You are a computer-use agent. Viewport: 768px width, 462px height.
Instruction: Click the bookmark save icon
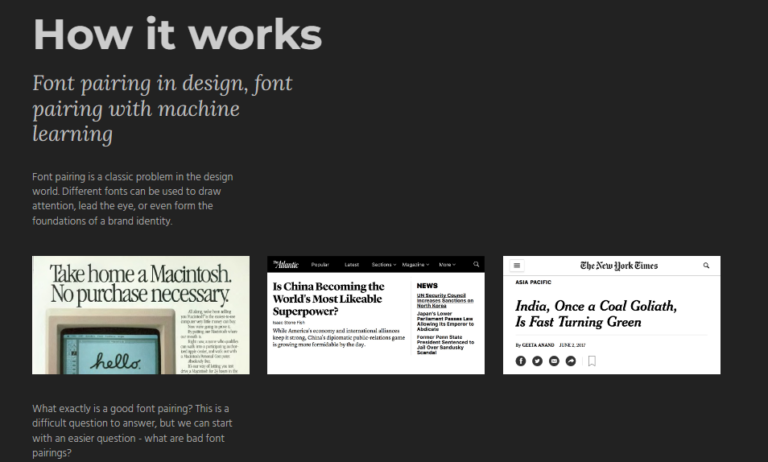[x=592, y=361]
